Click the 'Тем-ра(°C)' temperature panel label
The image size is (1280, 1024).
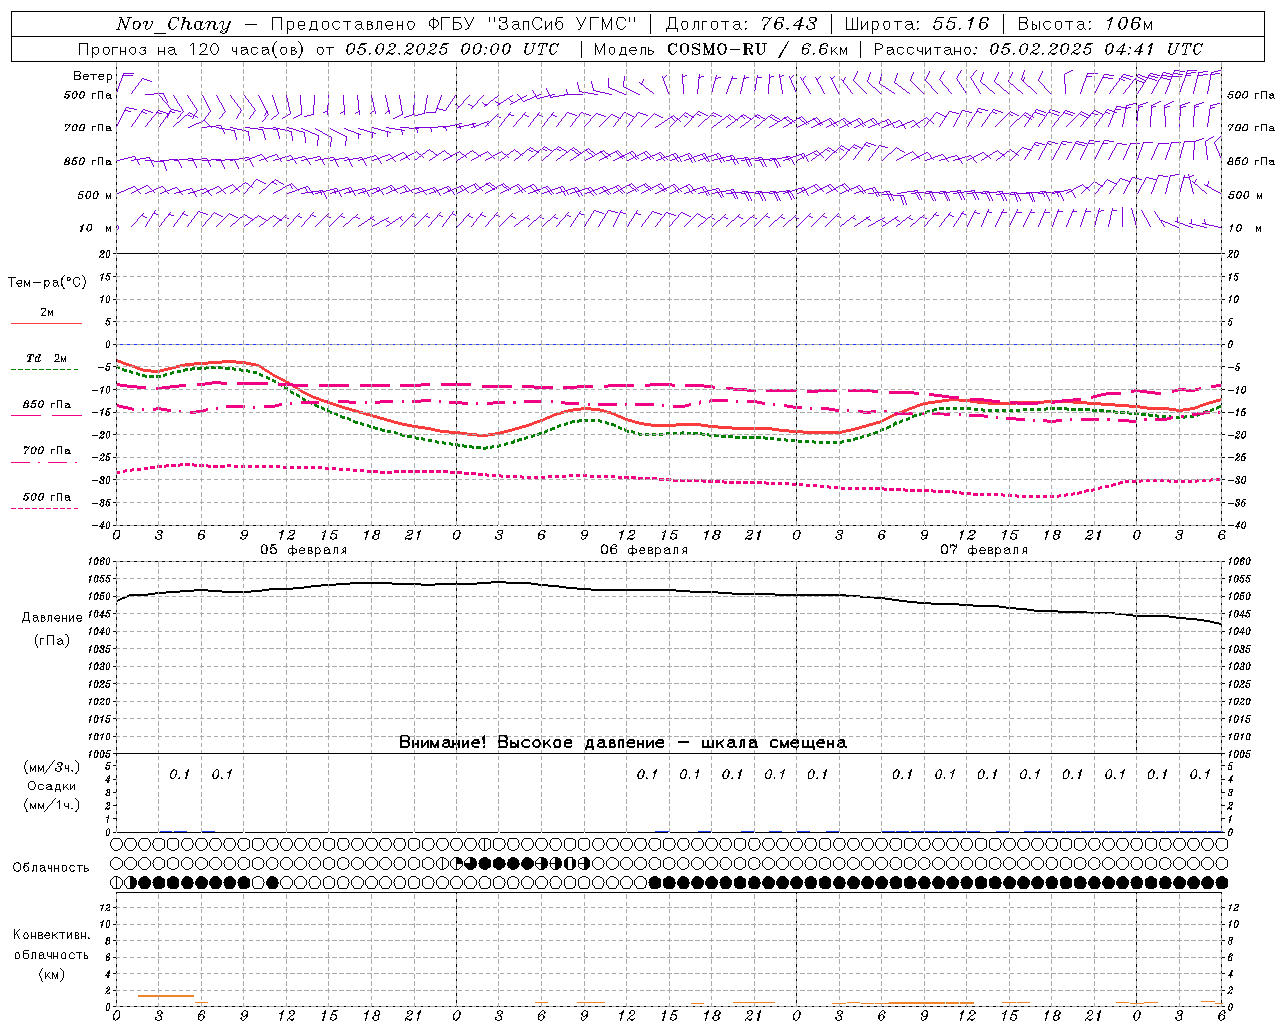[47, 282]
